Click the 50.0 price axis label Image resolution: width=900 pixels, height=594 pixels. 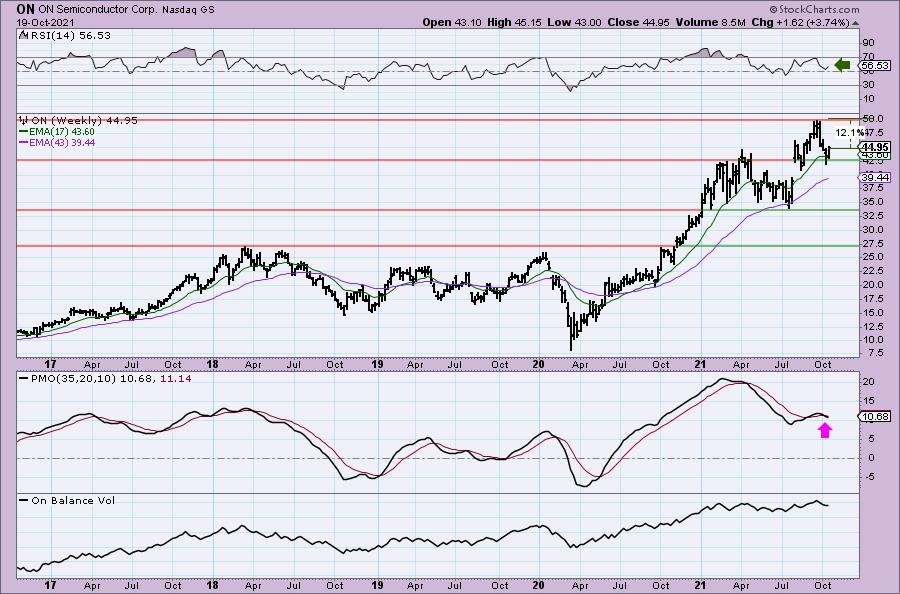[872, 119]
